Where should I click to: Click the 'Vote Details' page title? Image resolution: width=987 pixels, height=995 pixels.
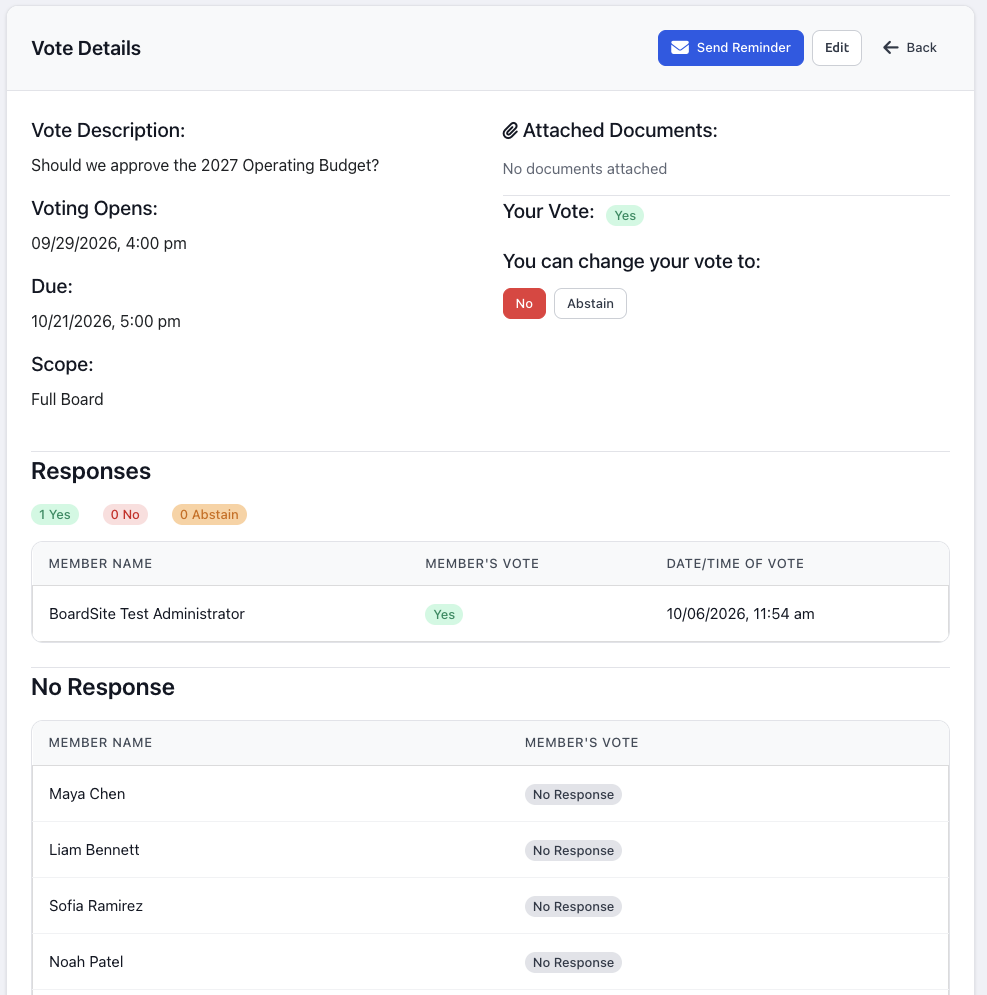point(86,48)
